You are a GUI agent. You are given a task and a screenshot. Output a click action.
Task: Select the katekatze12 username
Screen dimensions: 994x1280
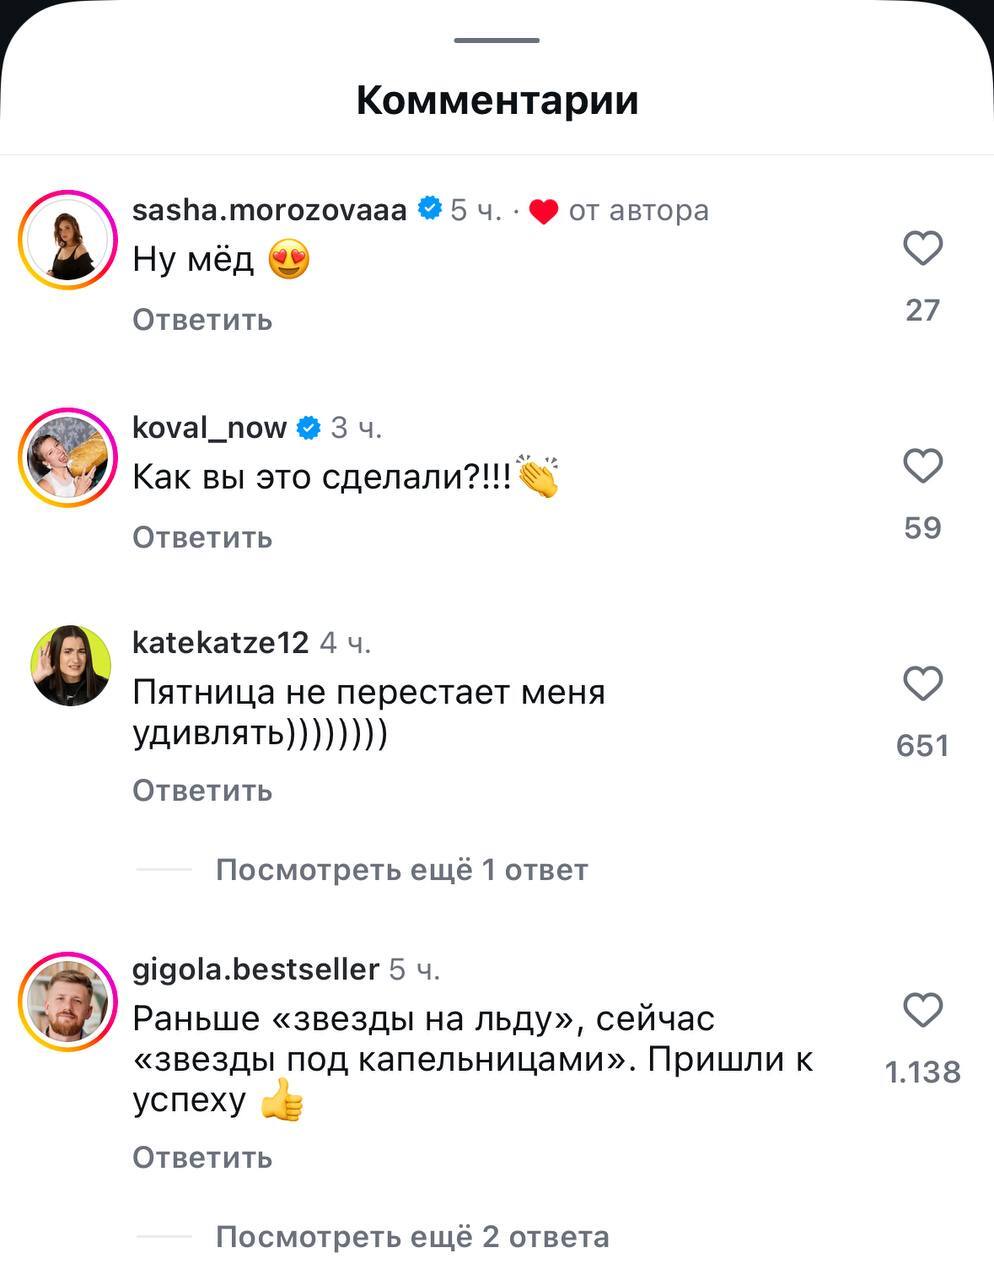[220, 643]
